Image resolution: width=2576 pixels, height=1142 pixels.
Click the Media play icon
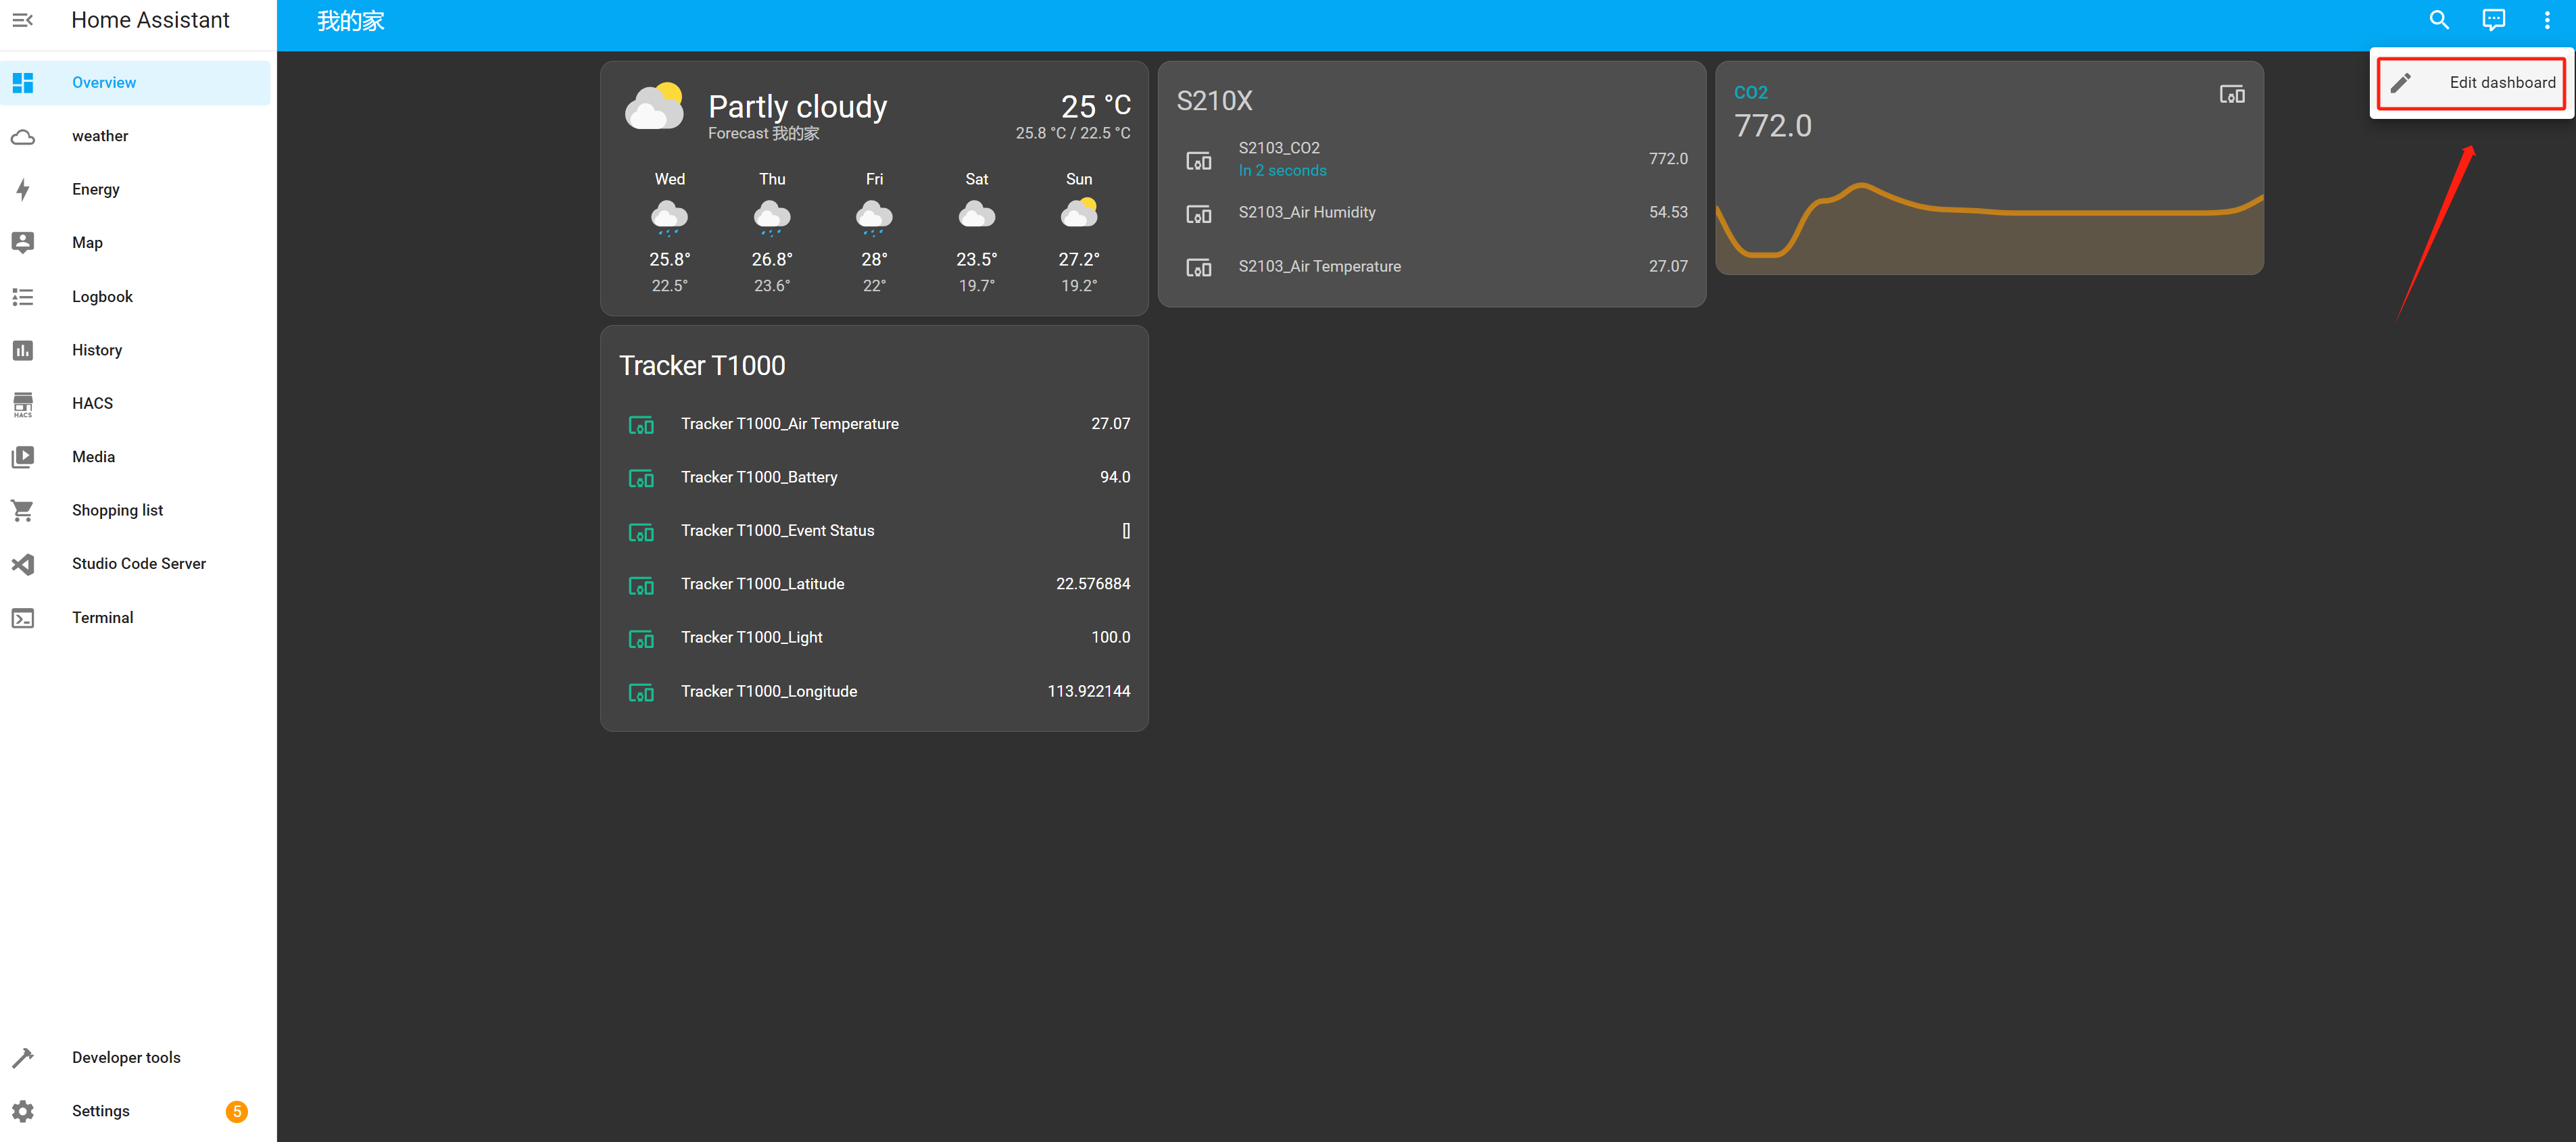[23, 457]
